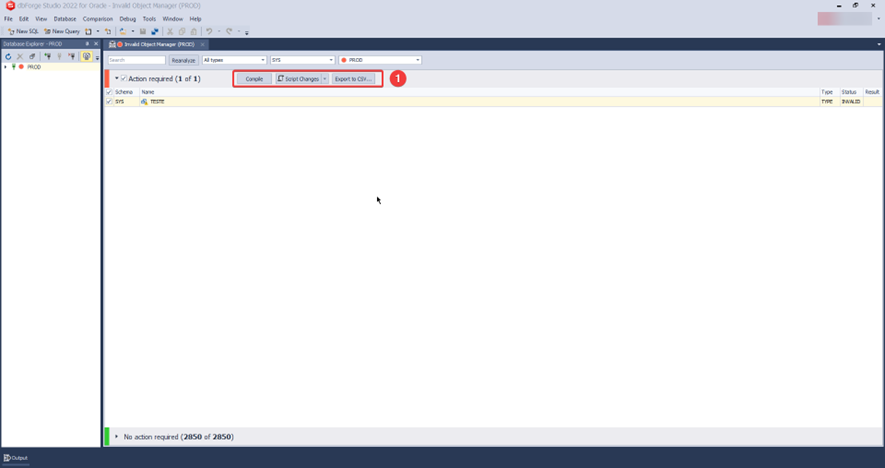This screenshot has height=468, width=885.
Task: Click the New SQL toolbar button
Action: pos(22,31)
